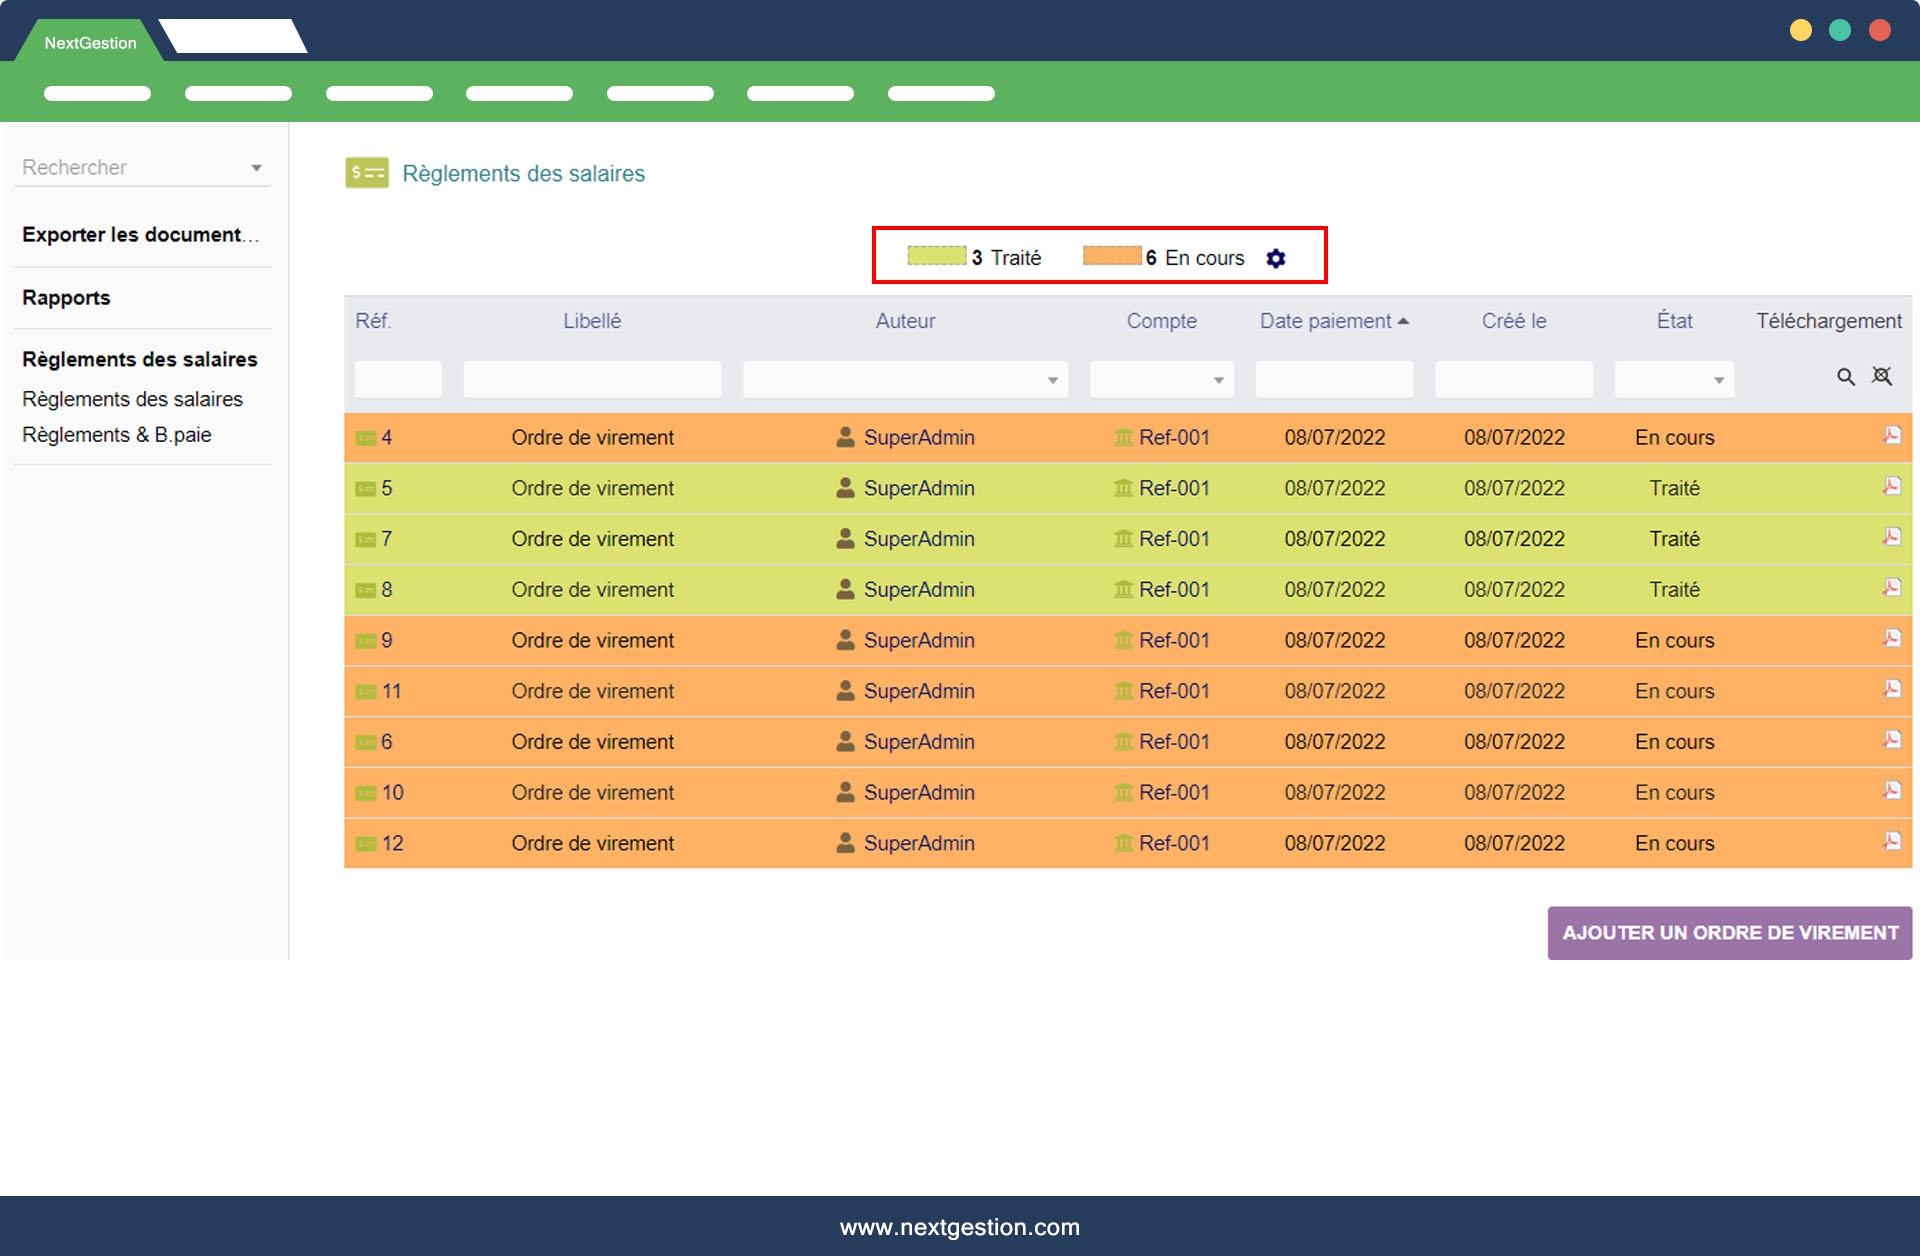Sort by Date paiement column header

[x=1325, y=321]
